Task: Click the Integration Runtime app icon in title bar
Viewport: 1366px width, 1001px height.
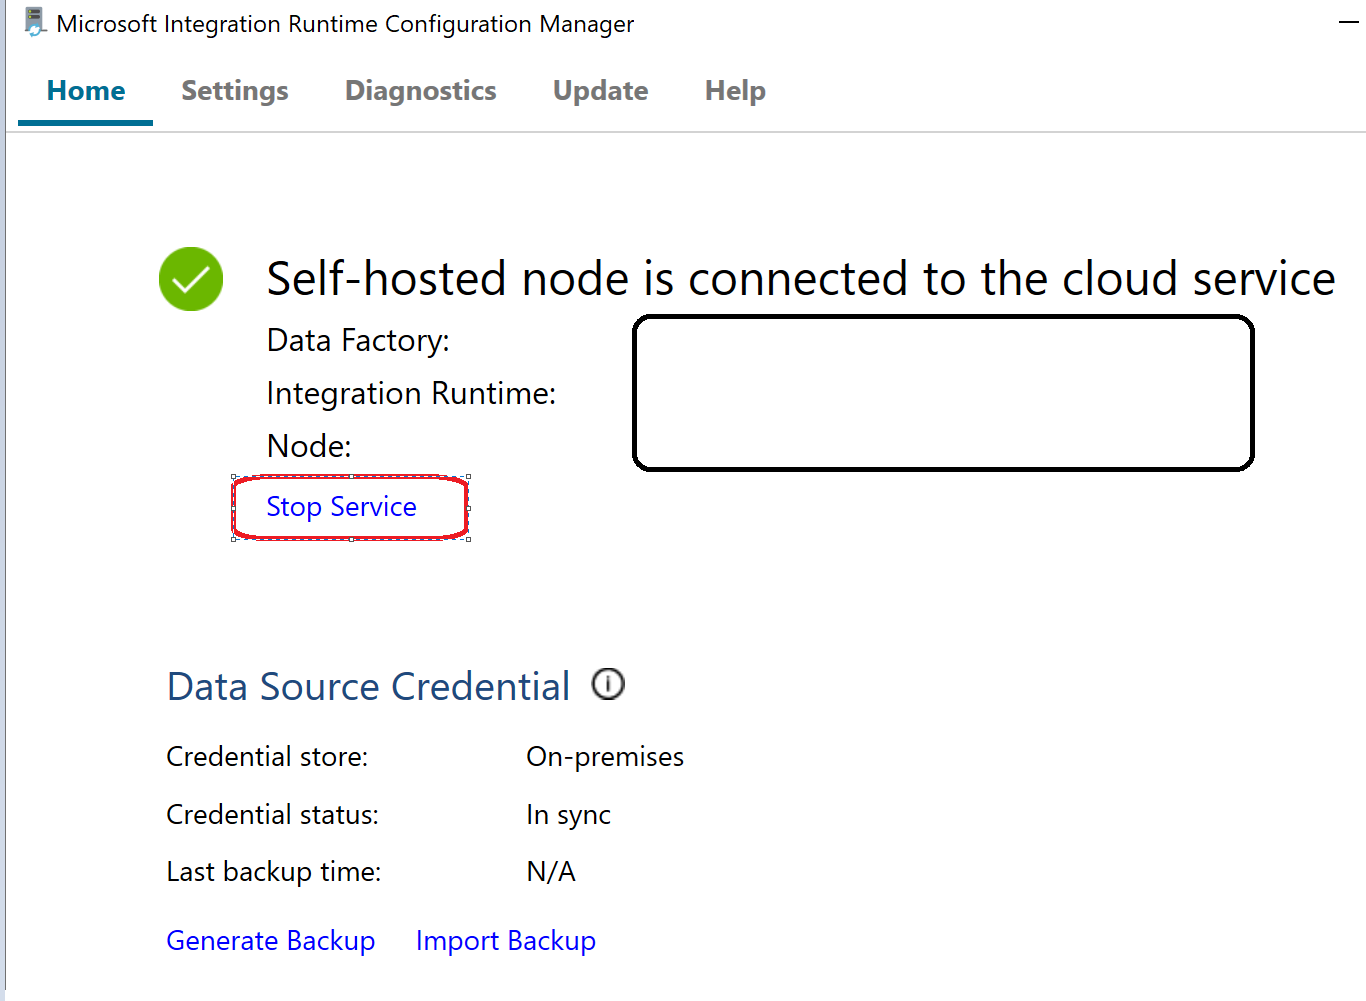Action: 35,22
